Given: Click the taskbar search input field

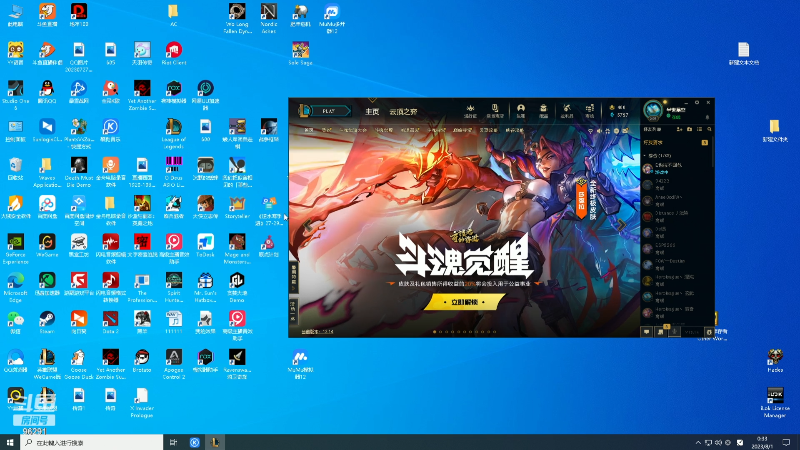Looking at the screenshot, I should pyautogui.click(x=92, y=442).
